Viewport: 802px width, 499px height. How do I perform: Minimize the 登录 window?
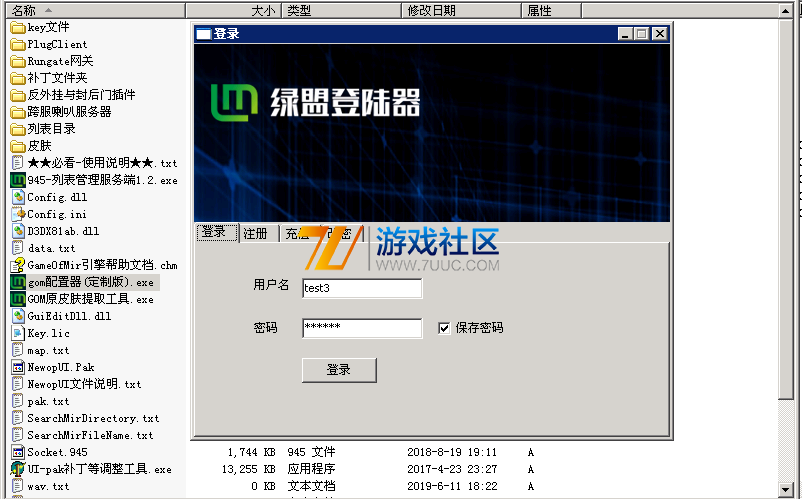[625, 34]
